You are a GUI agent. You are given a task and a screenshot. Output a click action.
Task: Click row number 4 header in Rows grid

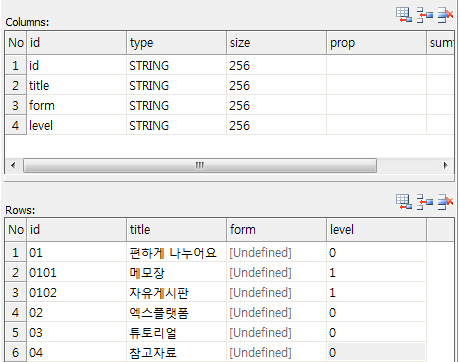tap(15, 312)
